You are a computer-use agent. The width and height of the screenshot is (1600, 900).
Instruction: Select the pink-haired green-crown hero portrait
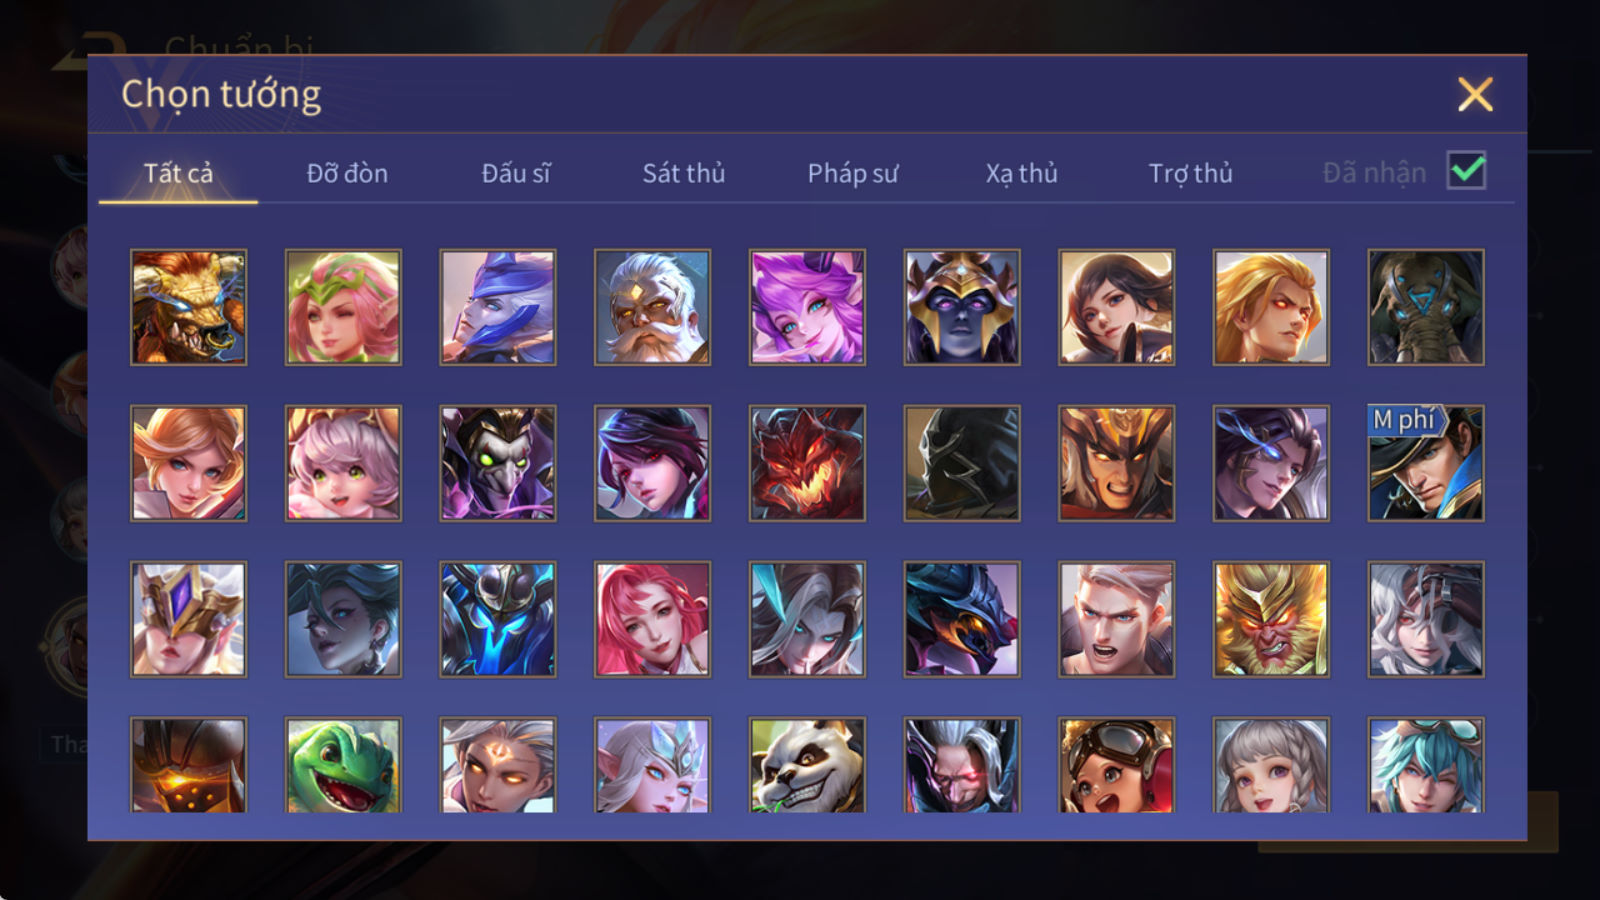(x=343, y=307)
